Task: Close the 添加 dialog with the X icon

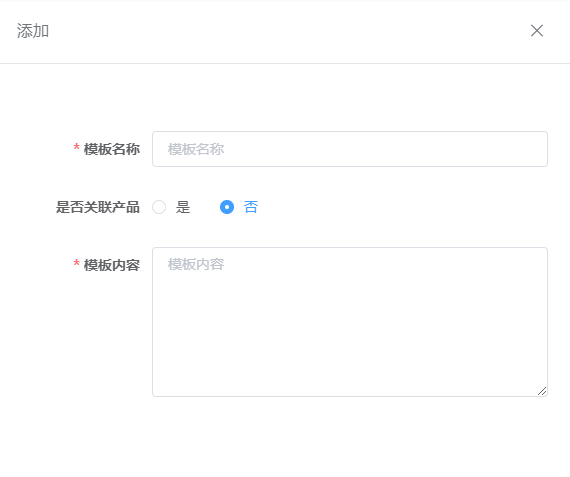Action: tap(537, 31)
